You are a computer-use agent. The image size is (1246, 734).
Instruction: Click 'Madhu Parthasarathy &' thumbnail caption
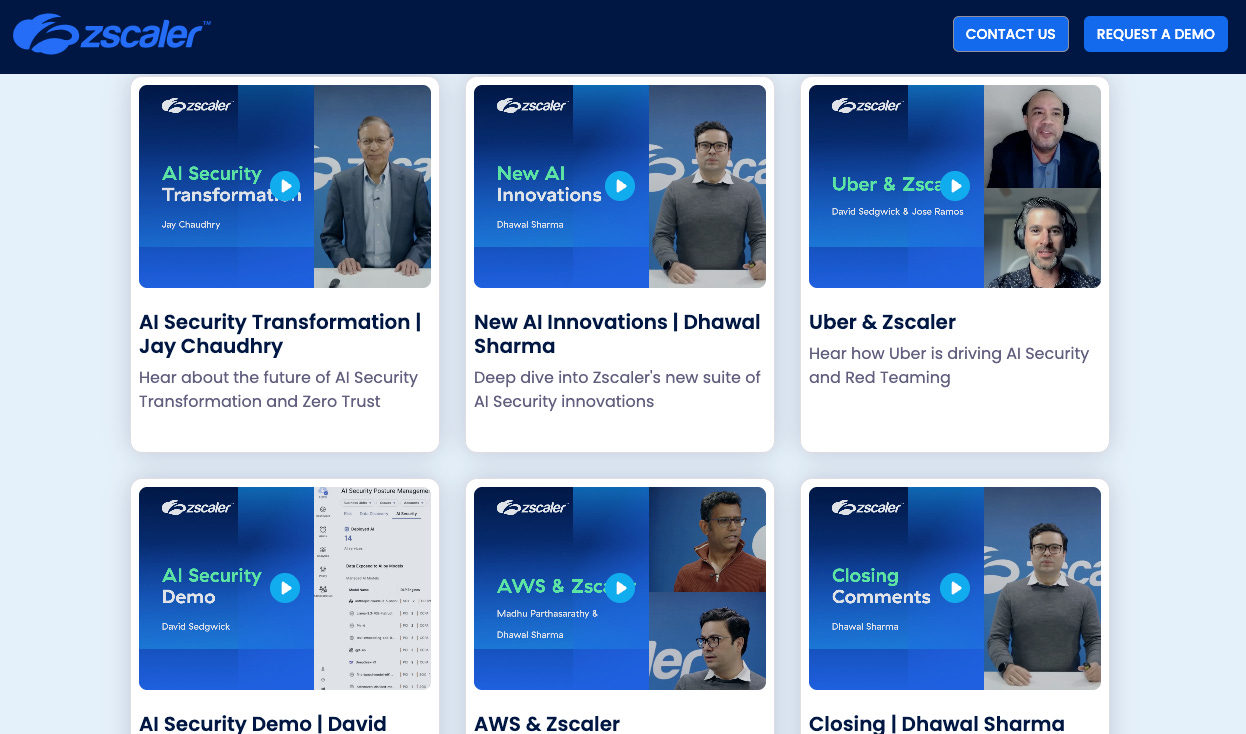point(547,614)
